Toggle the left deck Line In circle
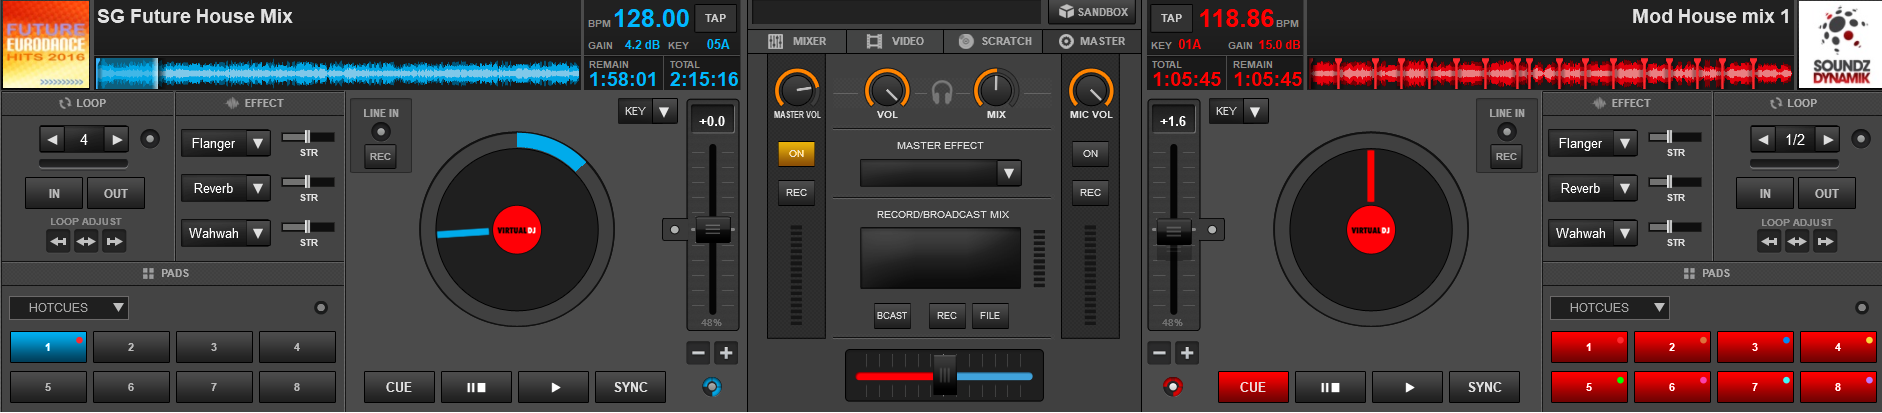Image resolution: width=1882 pixels, height=413 pixels. [380, 131]
